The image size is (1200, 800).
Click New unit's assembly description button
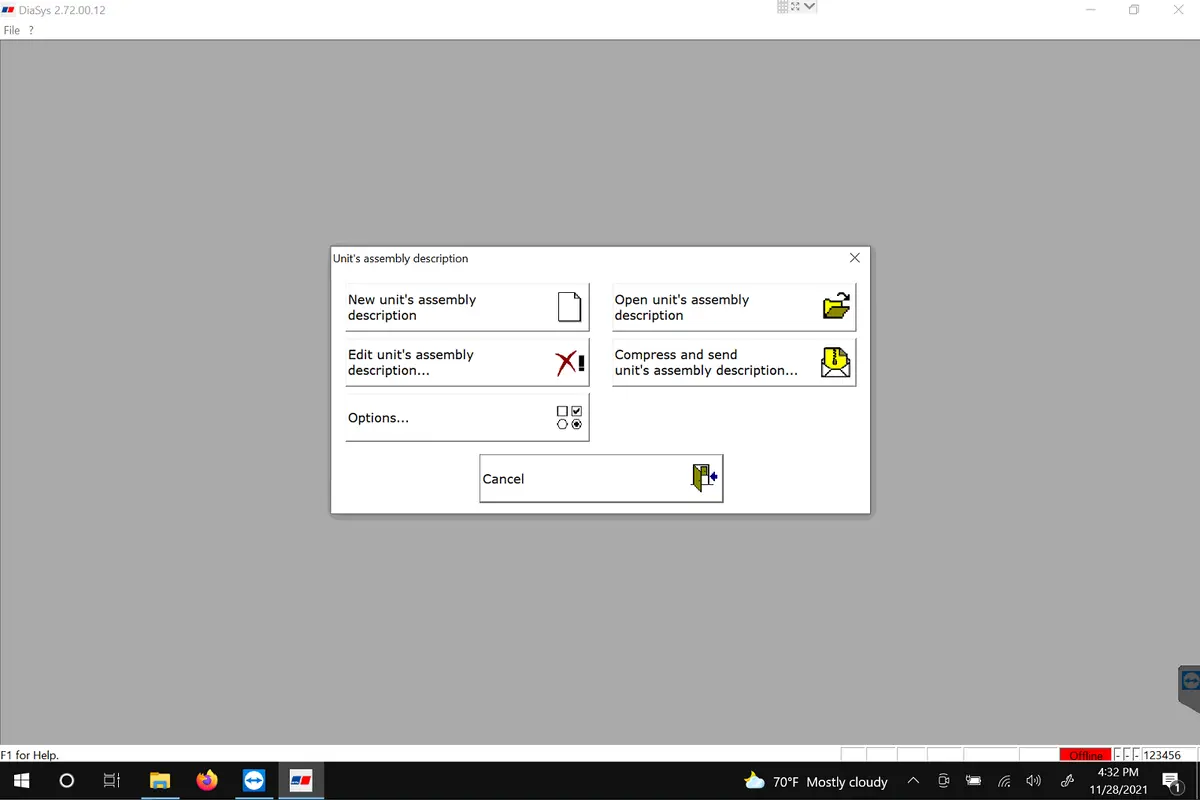point(467,307)
